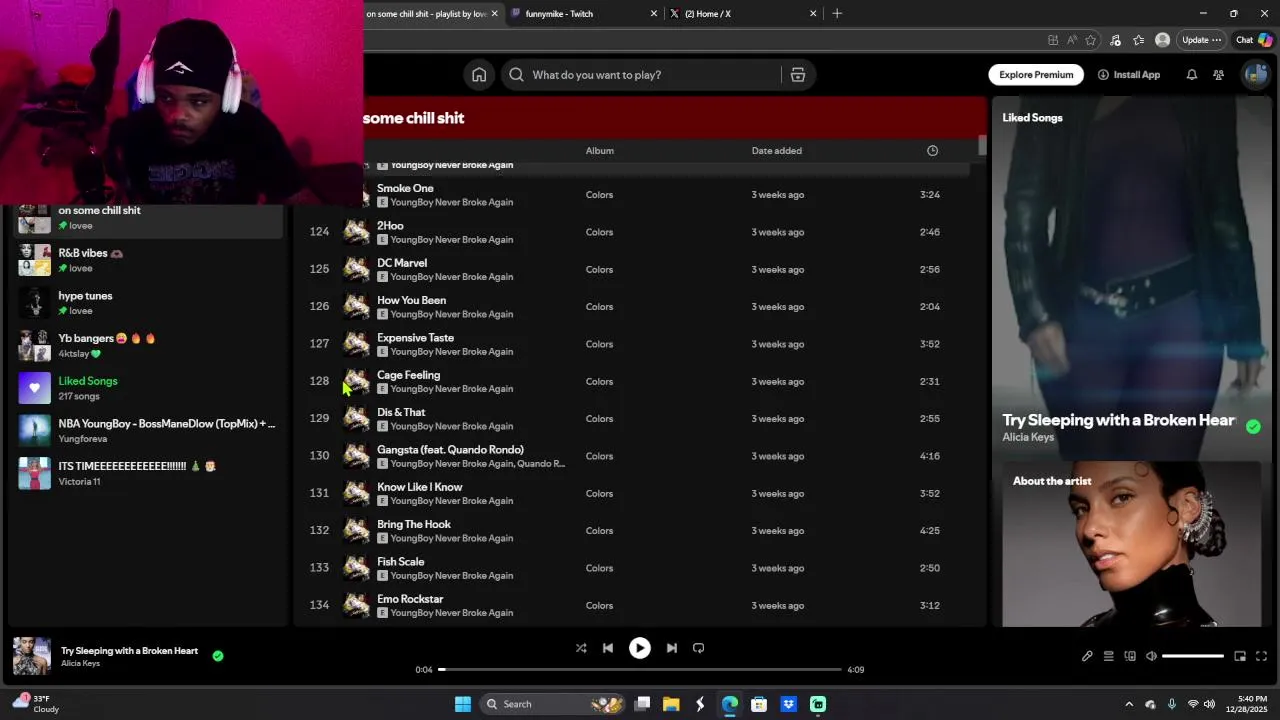Viewport: 1280px width, 720px height.
Task: Go to Spotify Home via house icon
Action: [x=479, y=75]
